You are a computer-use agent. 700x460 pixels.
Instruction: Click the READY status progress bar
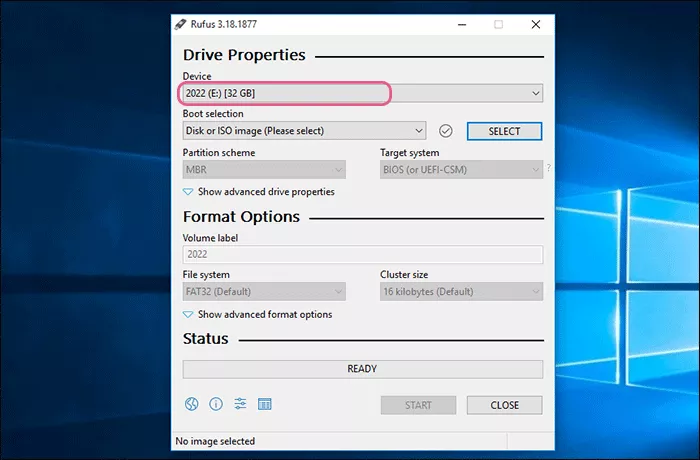(362, 369)
